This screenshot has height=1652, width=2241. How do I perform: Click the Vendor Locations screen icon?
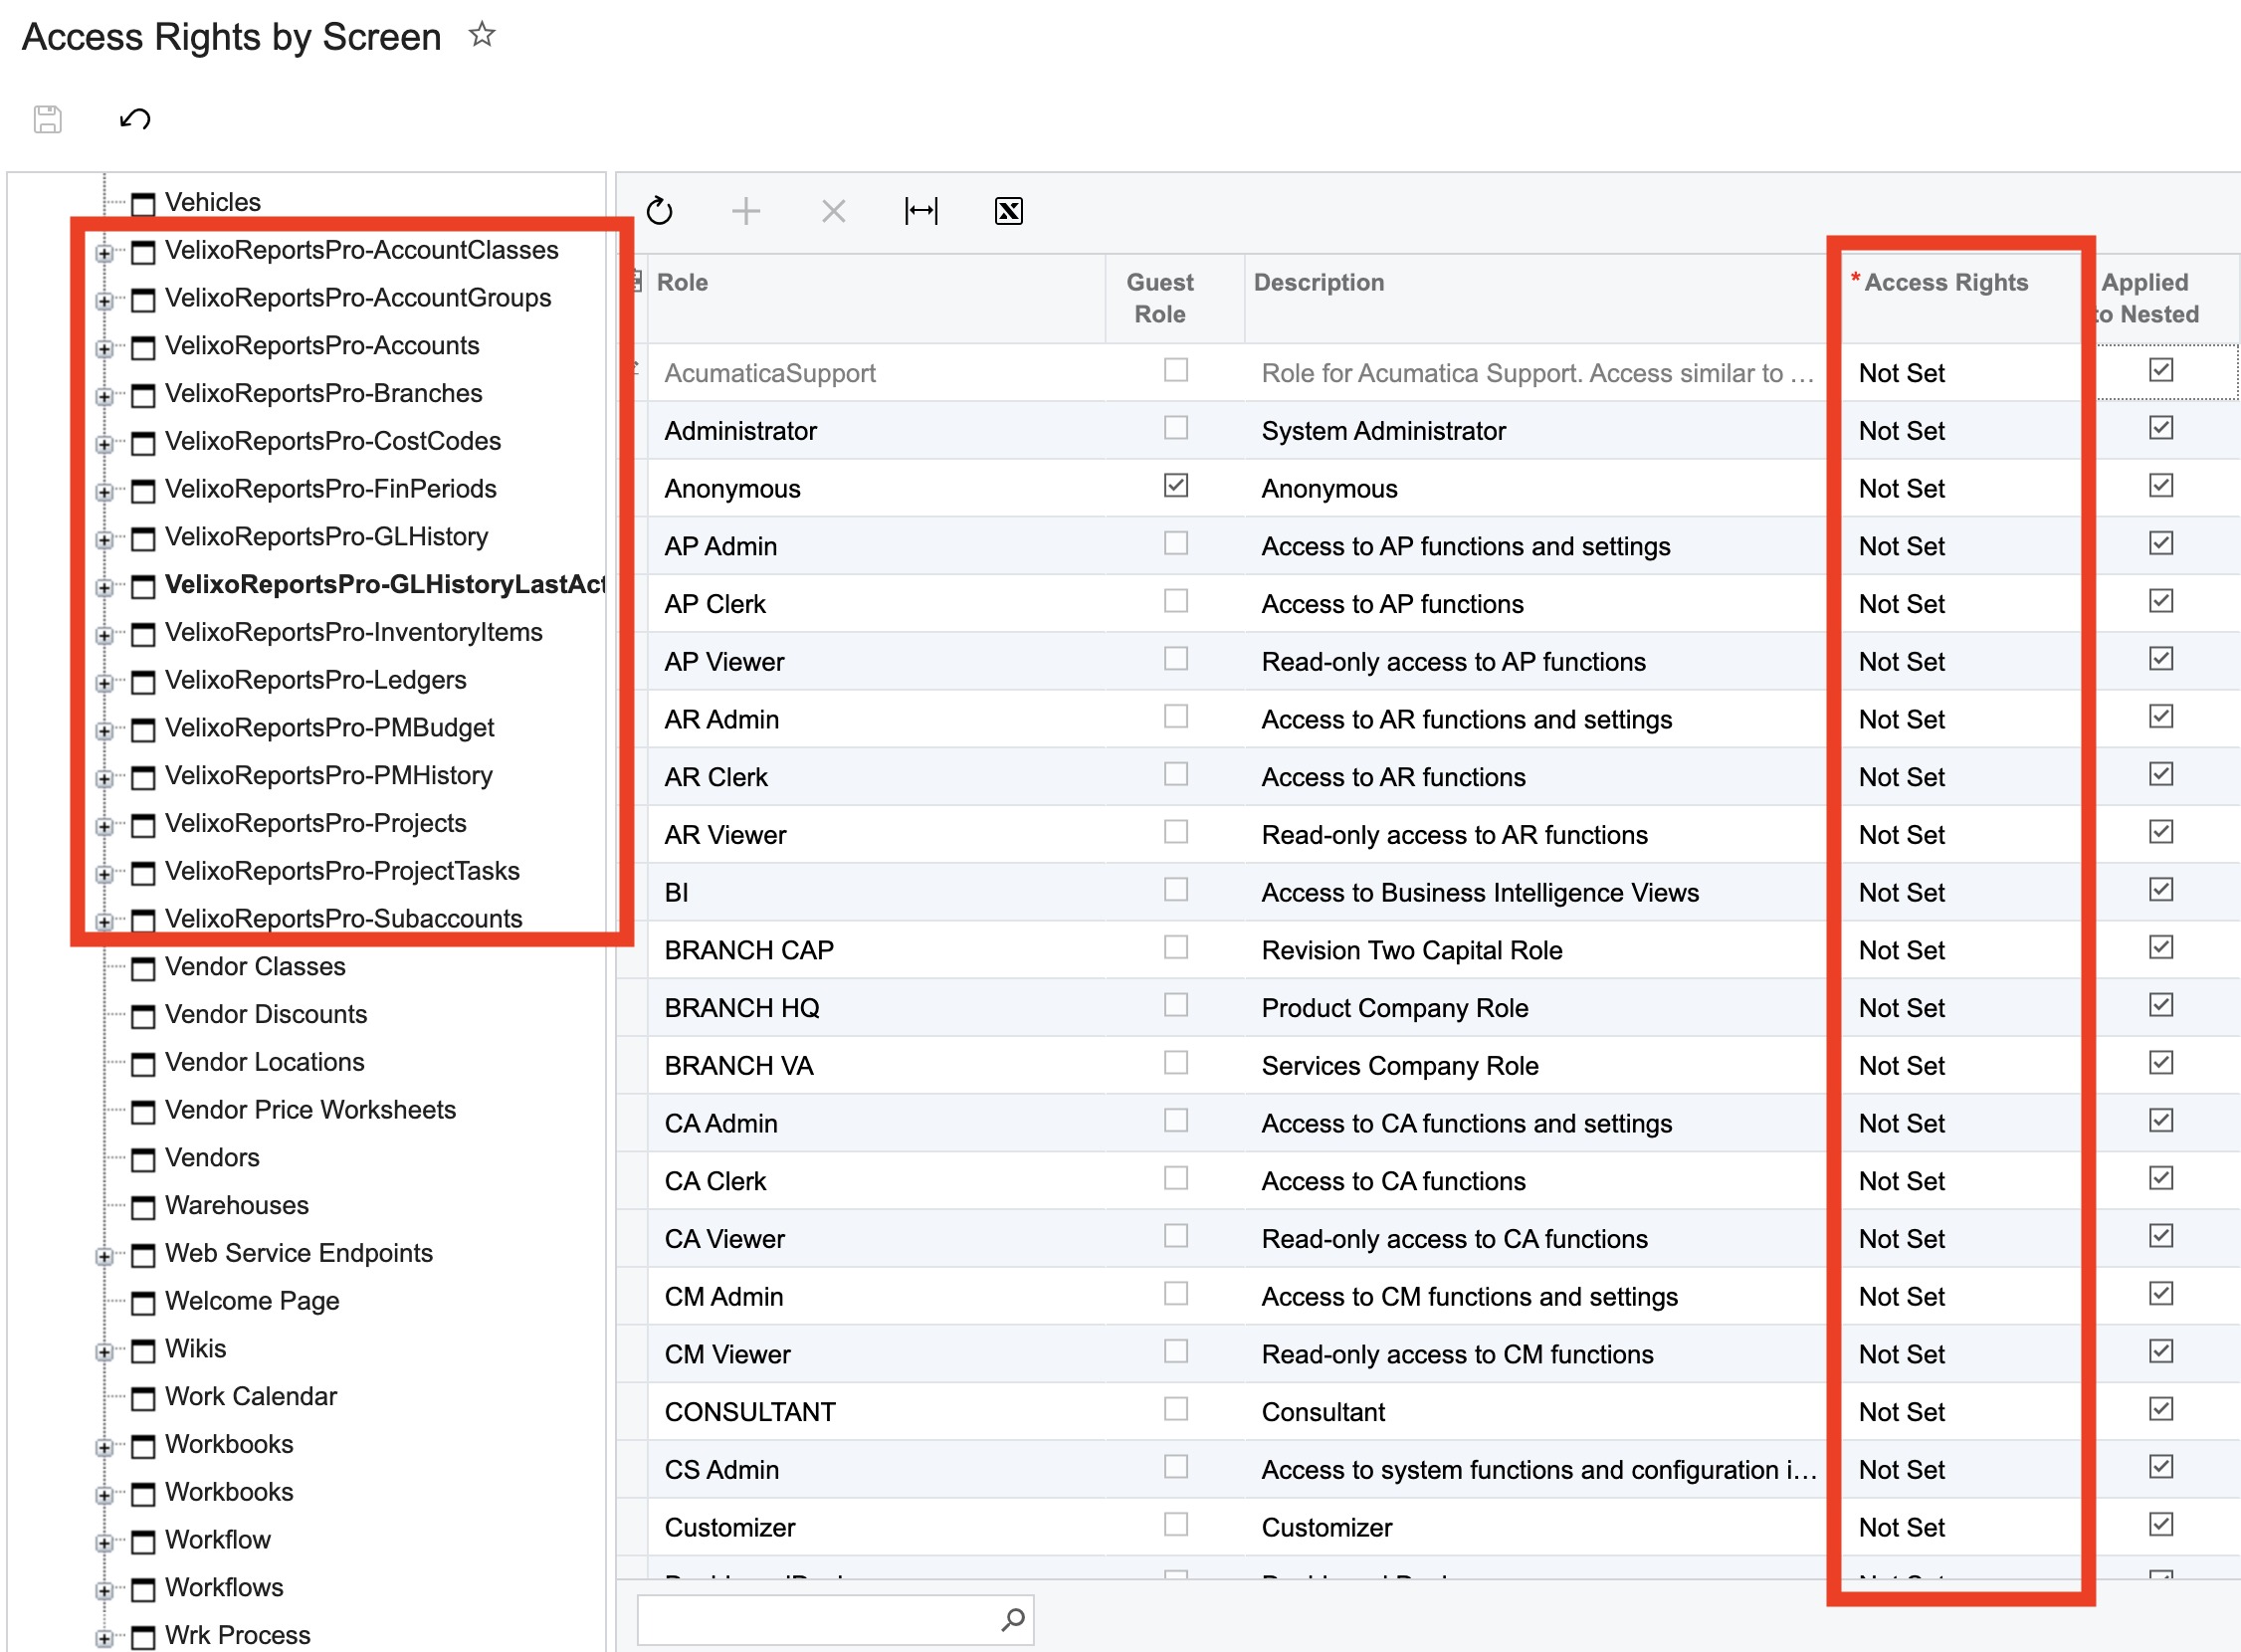144,1064
